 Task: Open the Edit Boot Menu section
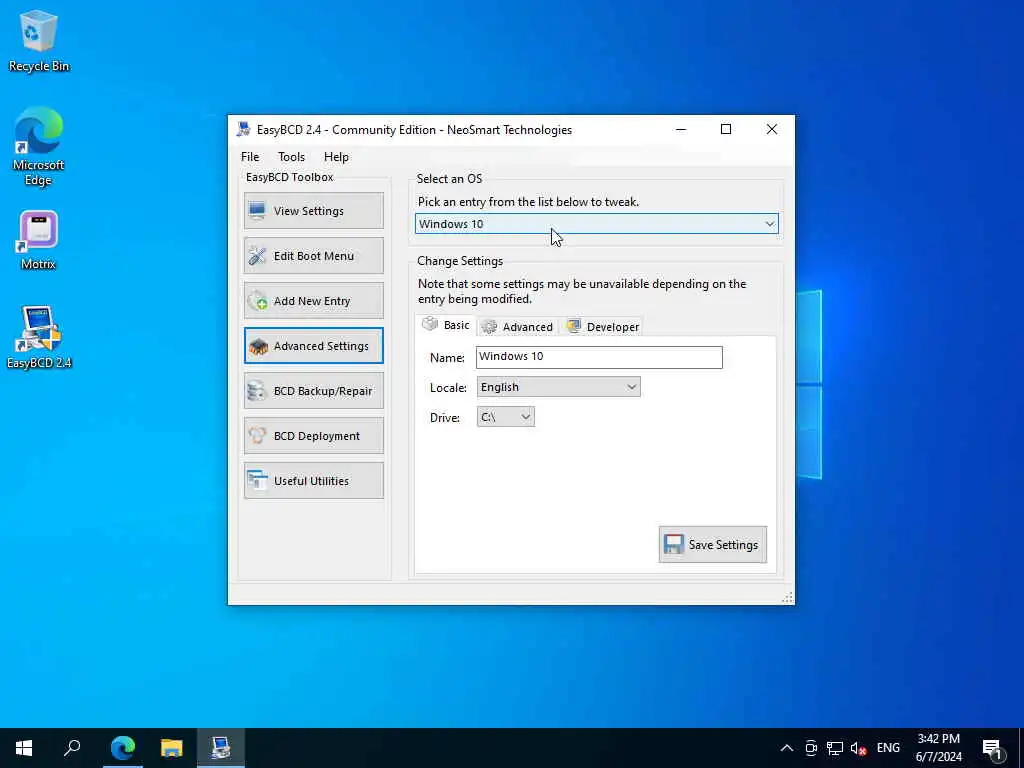(313, 255)
